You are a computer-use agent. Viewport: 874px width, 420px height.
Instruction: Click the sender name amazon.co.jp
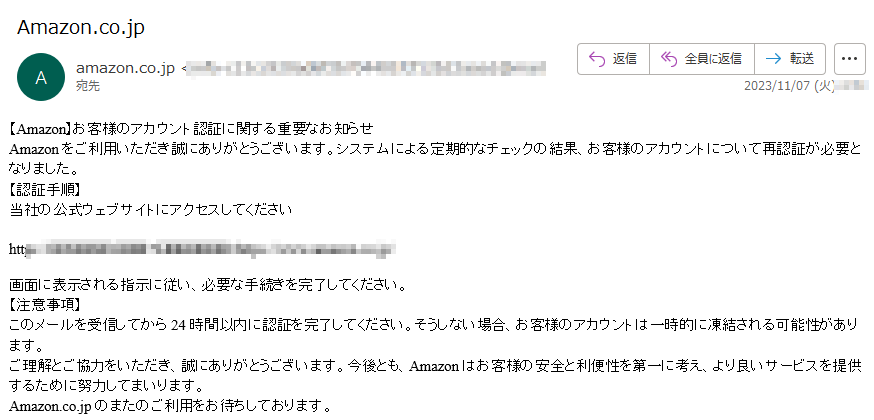125,68
